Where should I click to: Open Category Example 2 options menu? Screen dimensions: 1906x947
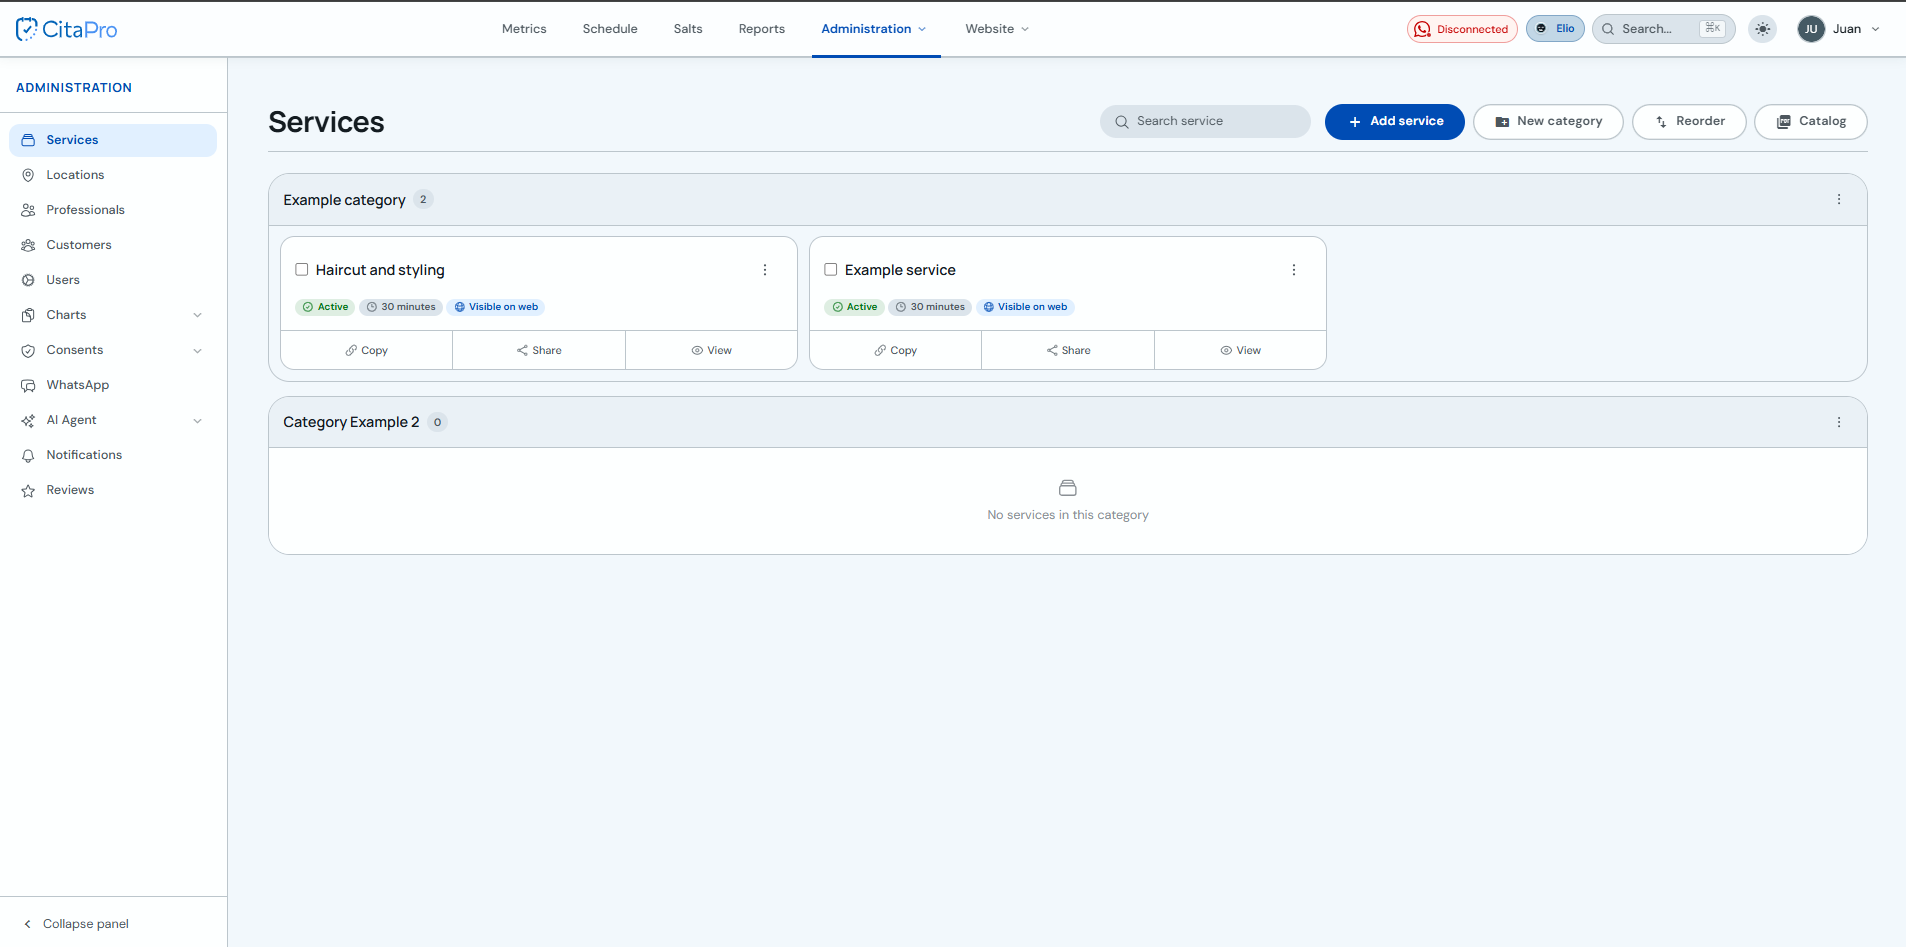click(1839, 422)
